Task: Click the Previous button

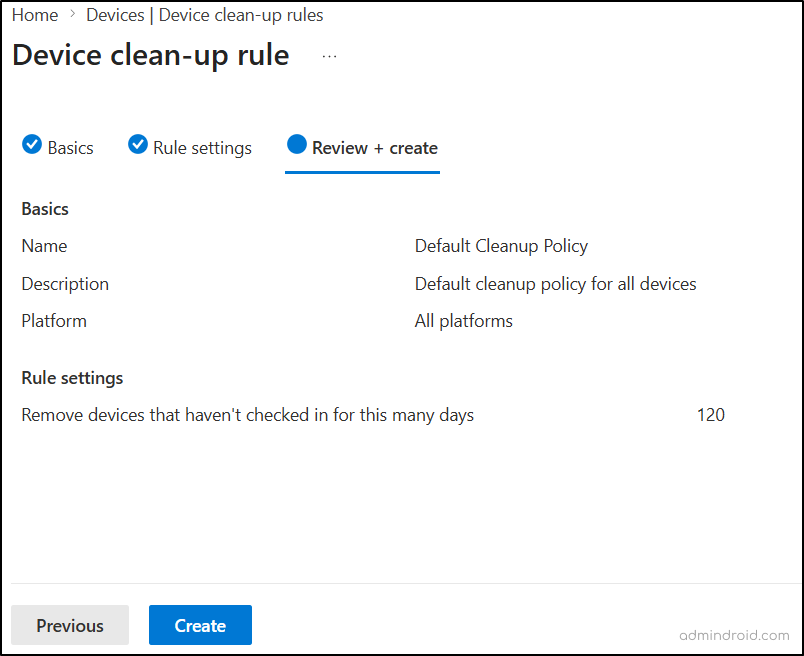Action: pos(69,625)
